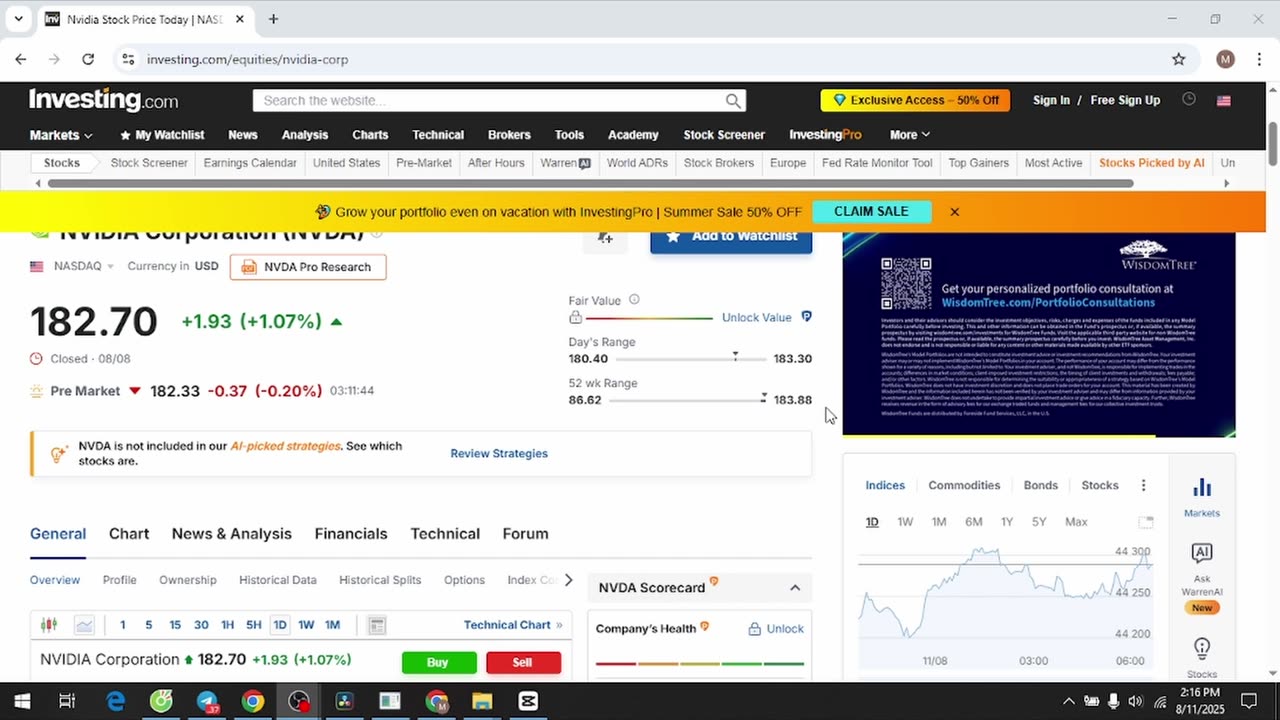Click the US flag language icon
Image resolution: width=1280 pixels, height=720 pixels.
click(1223, 100)
